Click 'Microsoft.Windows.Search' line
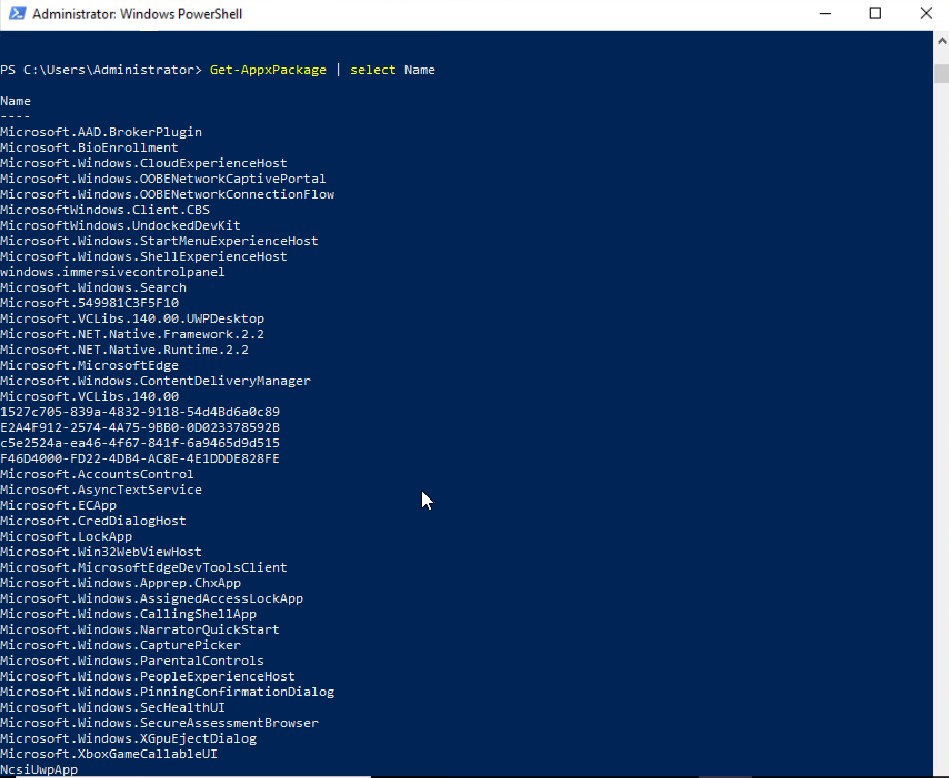Screen dimensions: 949x778 click(x=93, y=288)
